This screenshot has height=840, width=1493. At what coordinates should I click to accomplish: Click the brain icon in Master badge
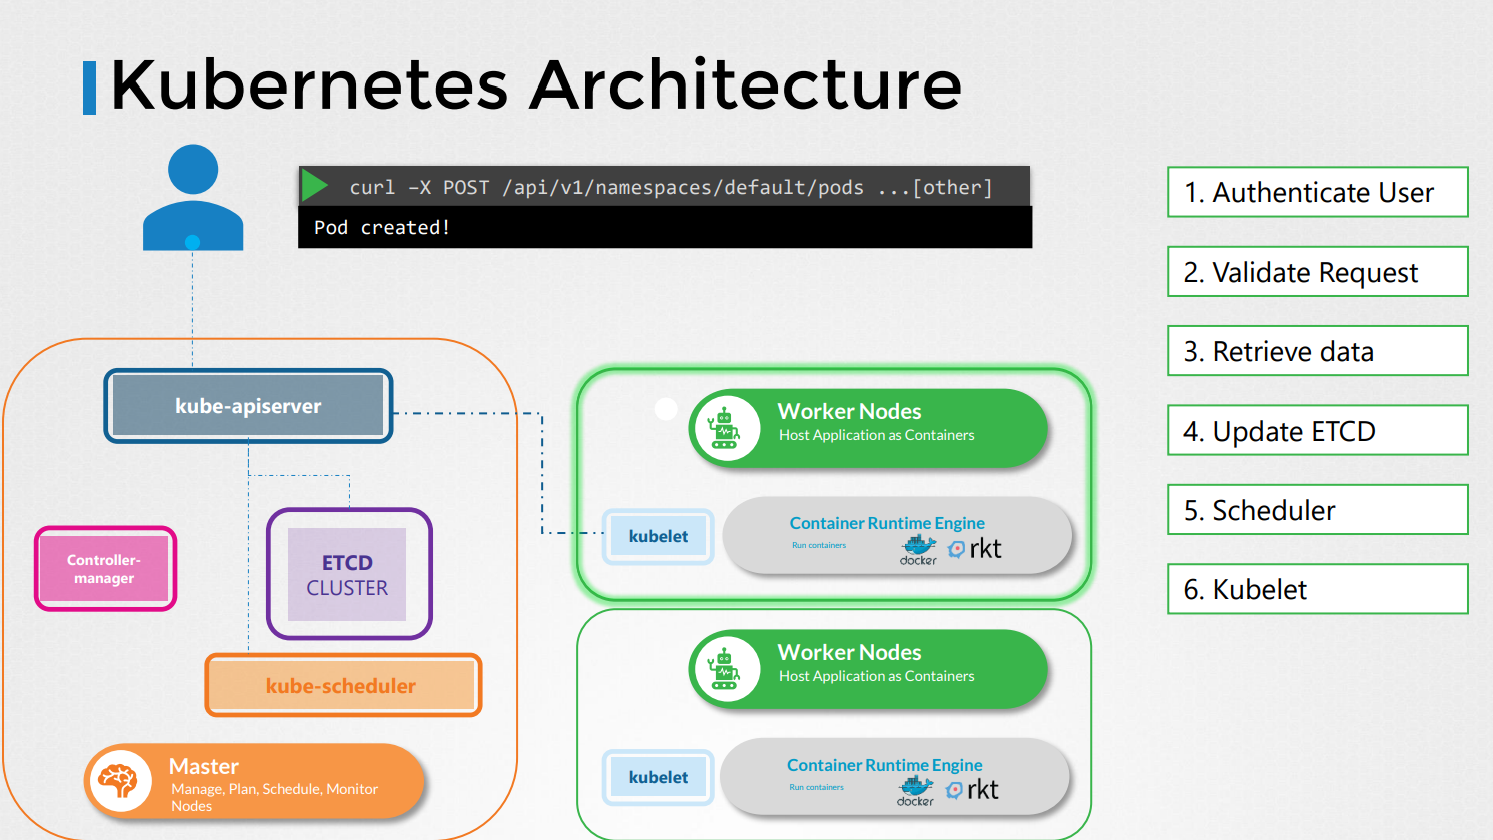(118, 781)
